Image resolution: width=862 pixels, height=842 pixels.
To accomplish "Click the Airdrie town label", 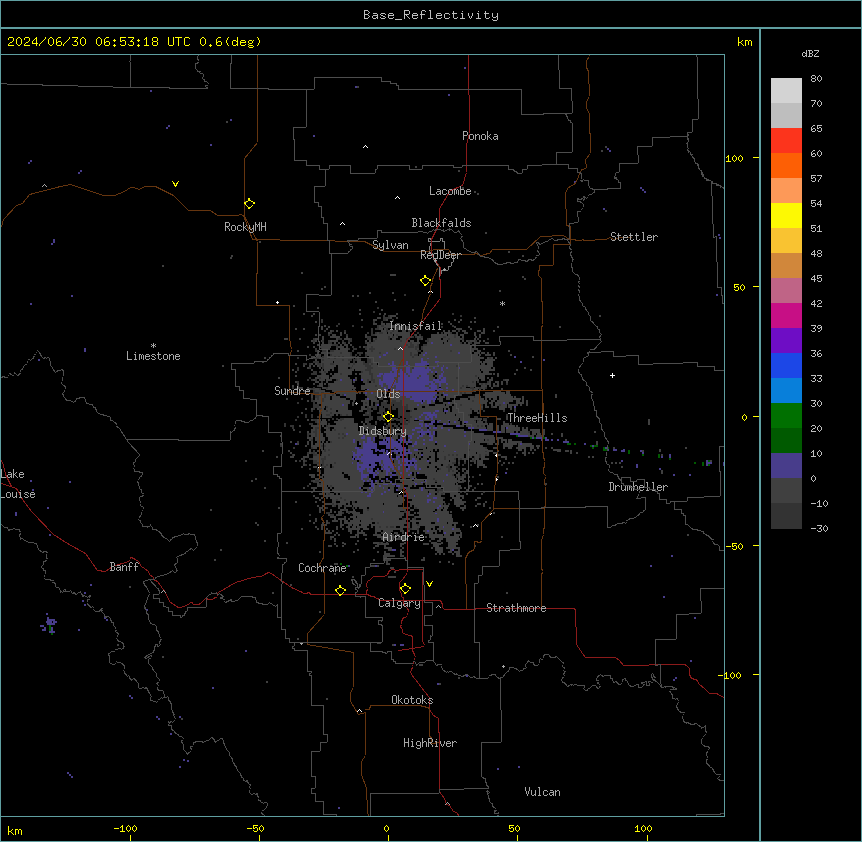I will click(404, 537).
